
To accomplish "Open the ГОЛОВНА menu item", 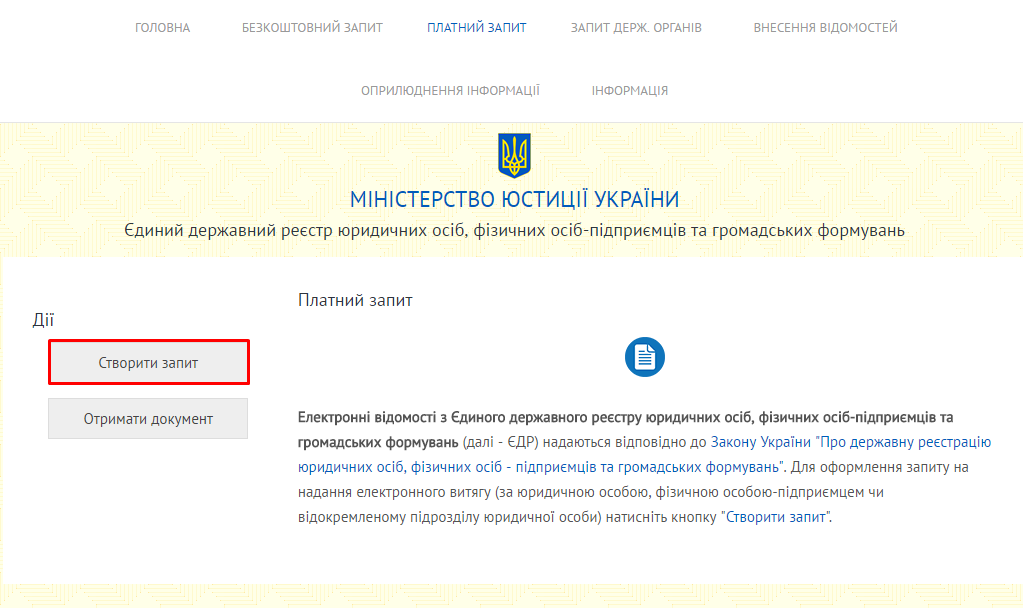I will [x=162, y=27].
